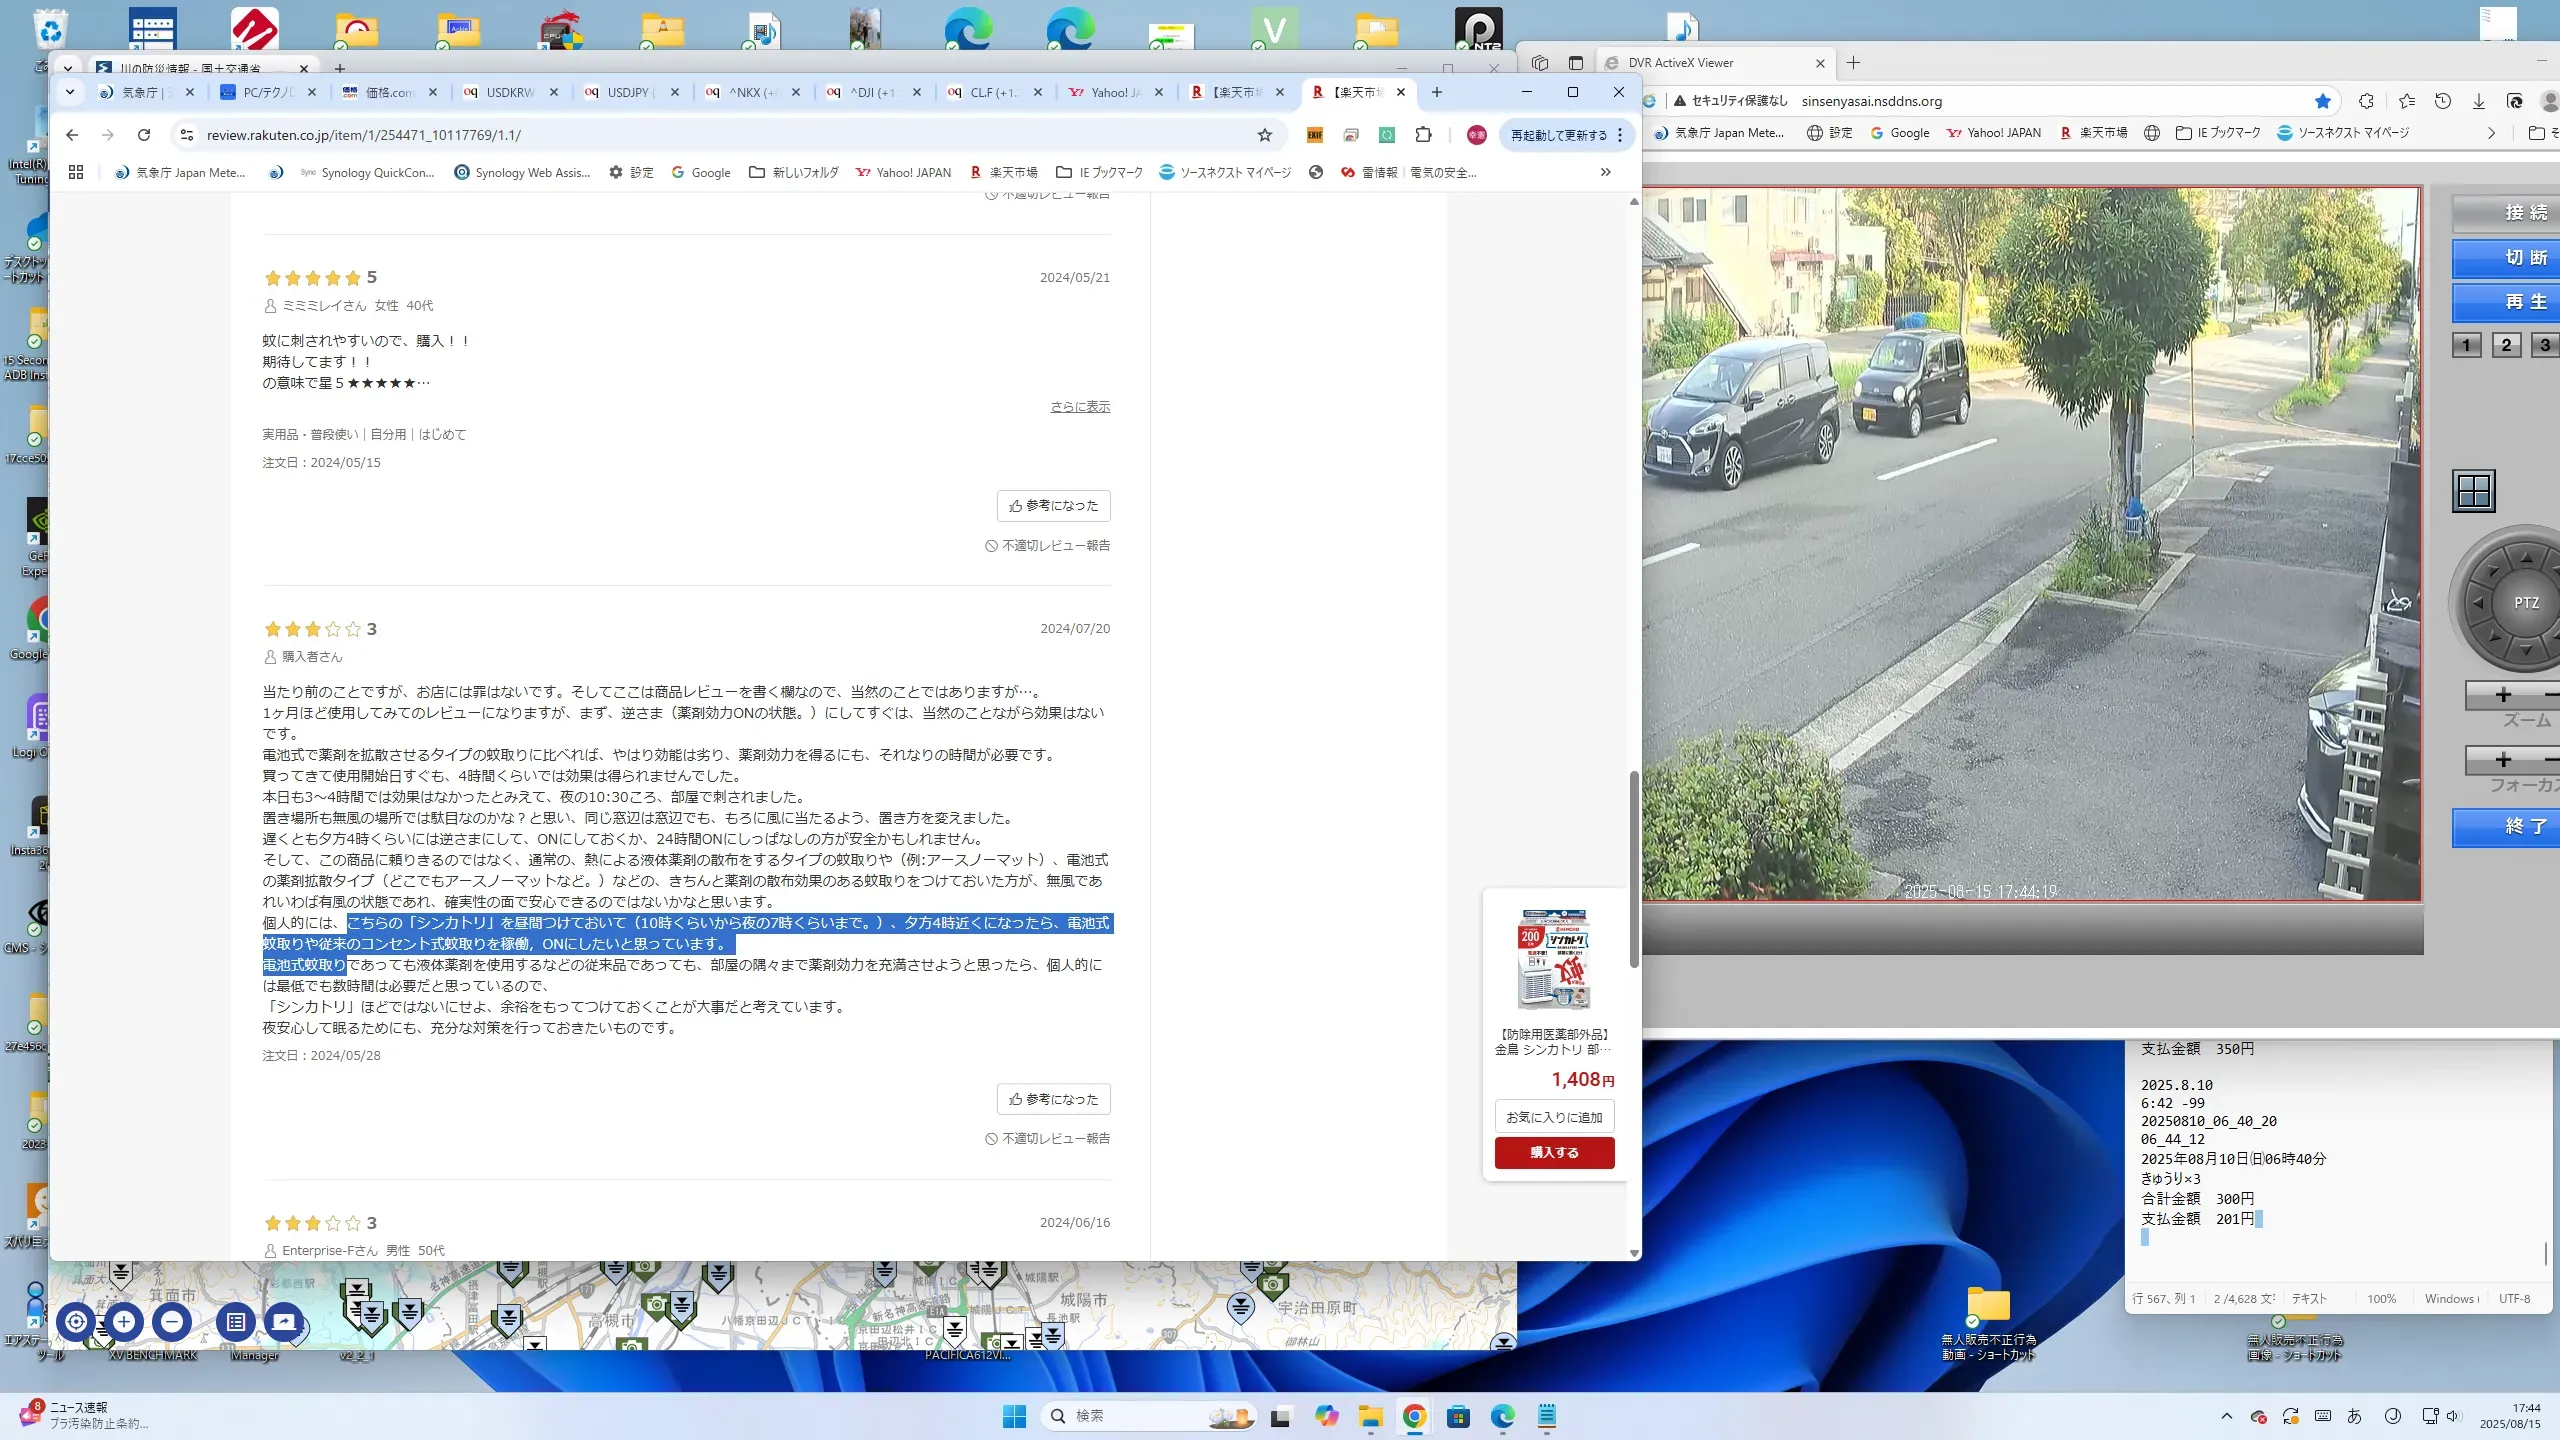2560x1440 pixels.
Task: Click the Edge downloads arrow icon
Action: pyautogui.click(x=2478, y=101)
